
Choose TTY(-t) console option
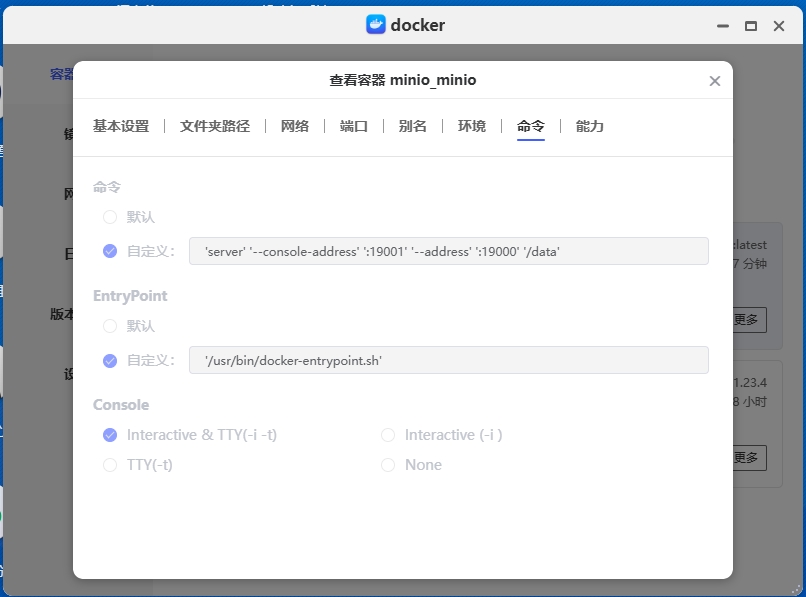(110, 465)
